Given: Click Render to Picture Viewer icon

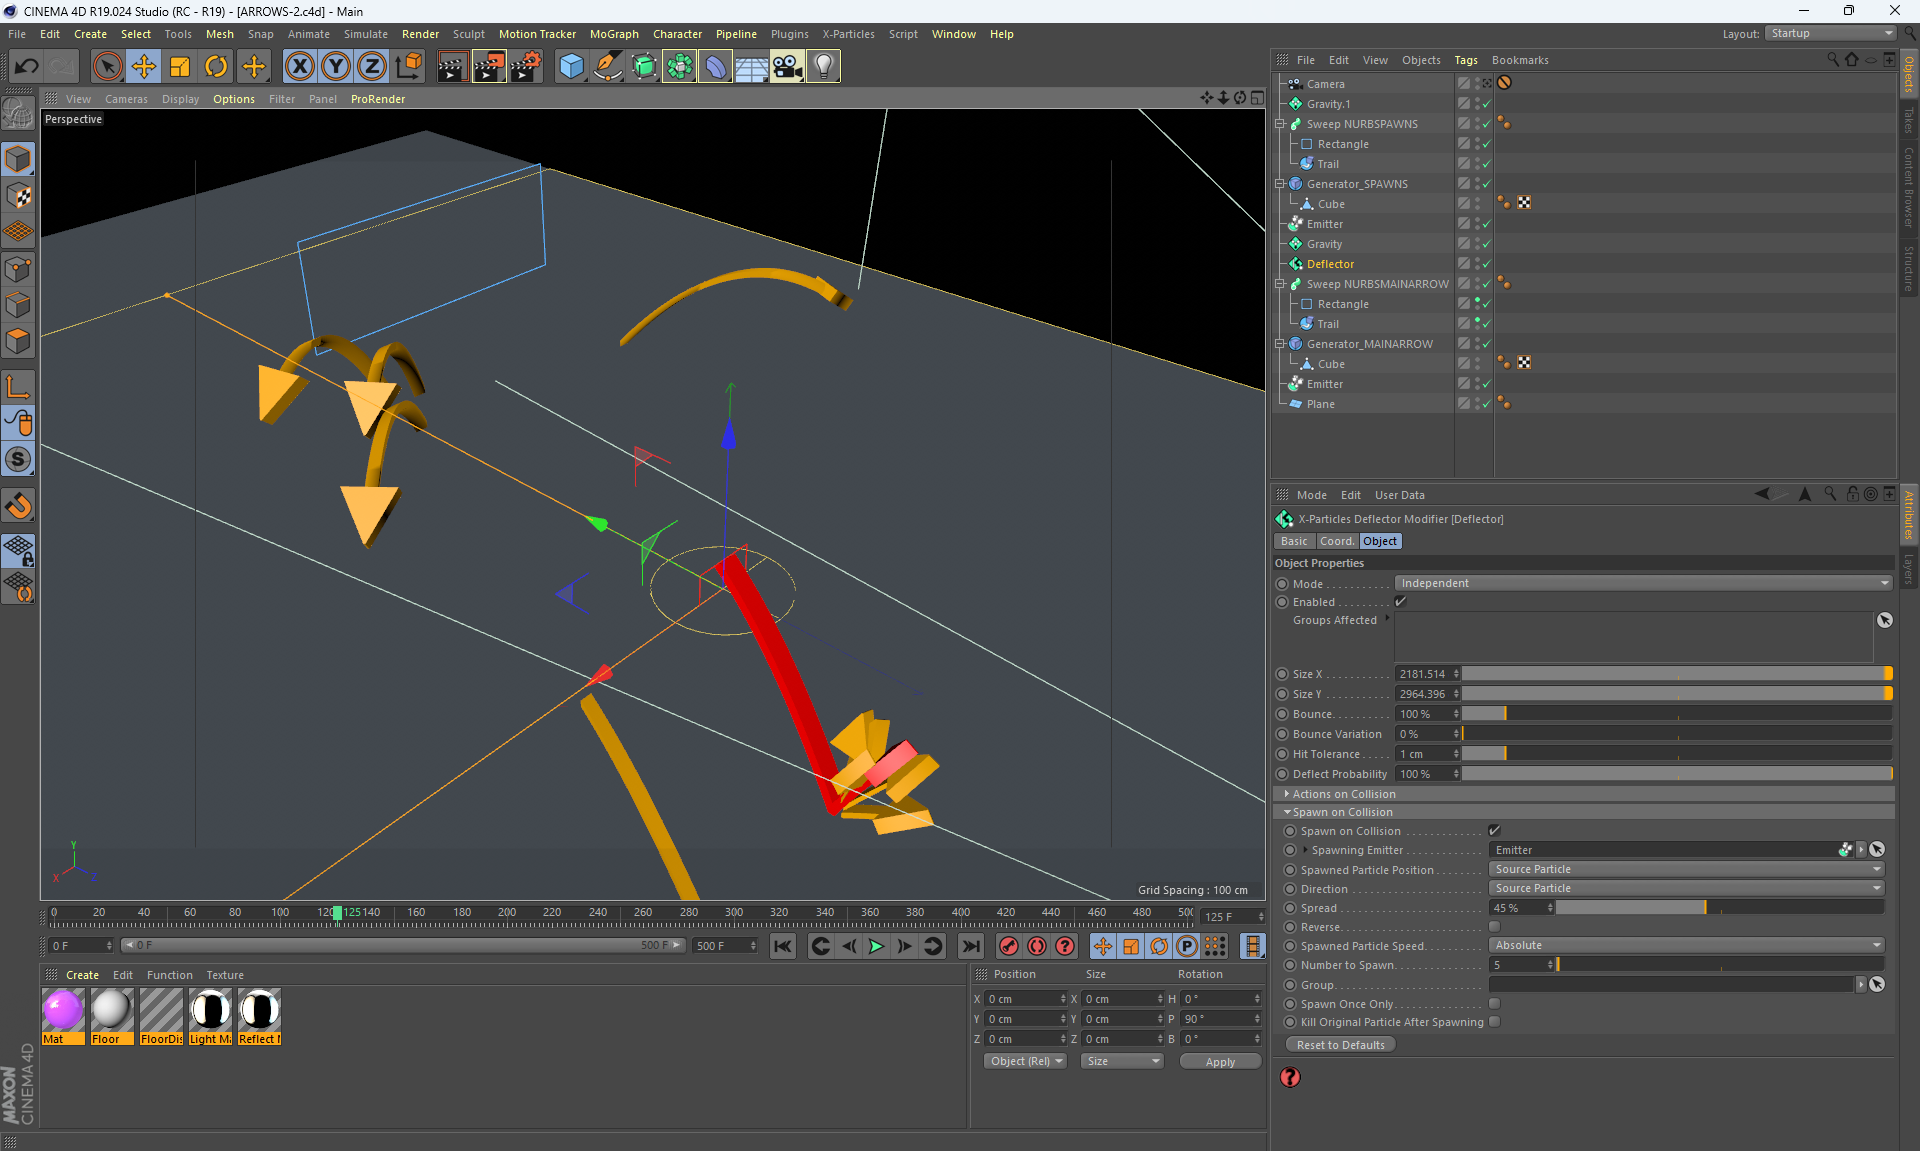Looking at the screenshot, I should coord(489,67).
